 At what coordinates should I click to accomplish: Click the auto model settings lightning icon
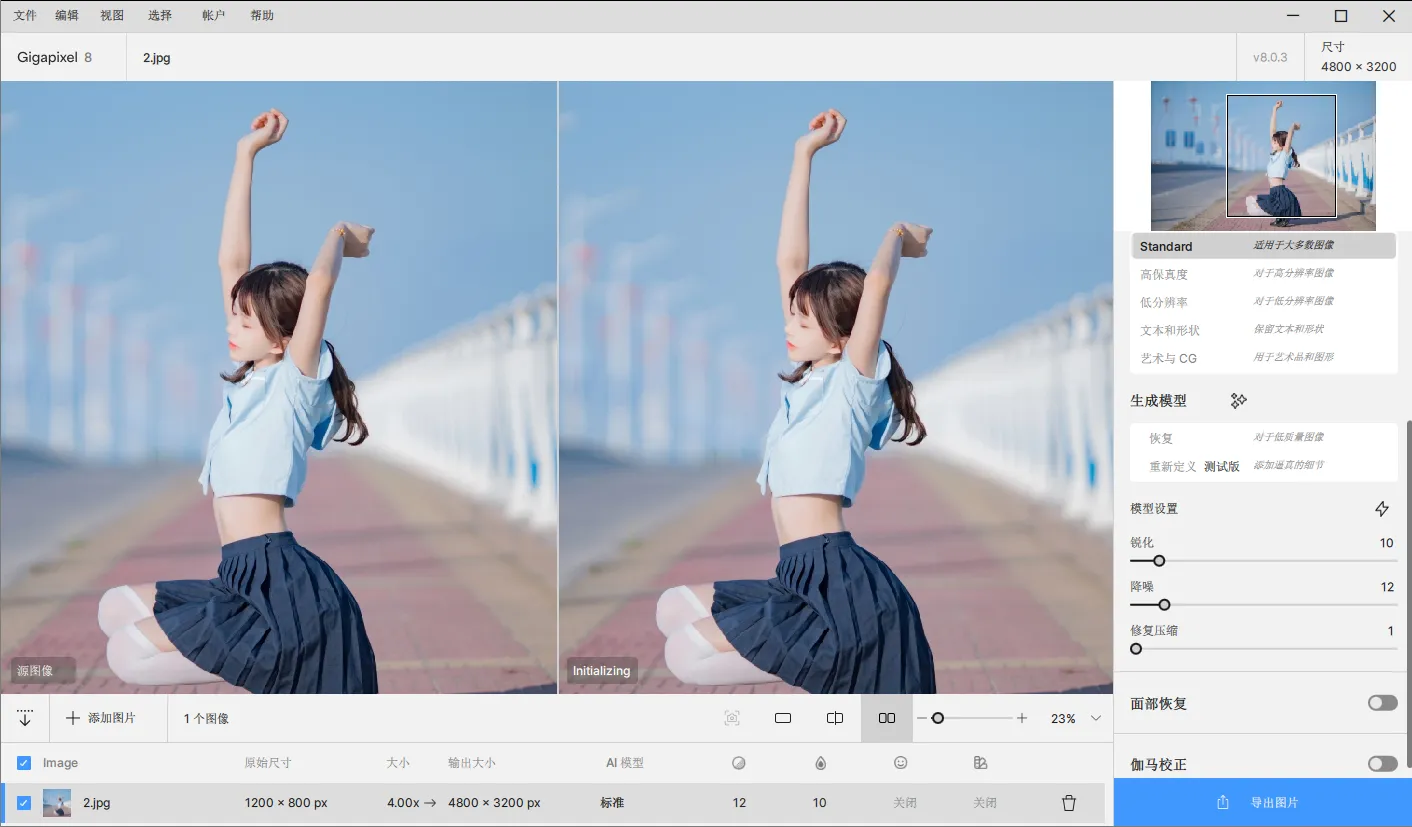(1382, 509)
